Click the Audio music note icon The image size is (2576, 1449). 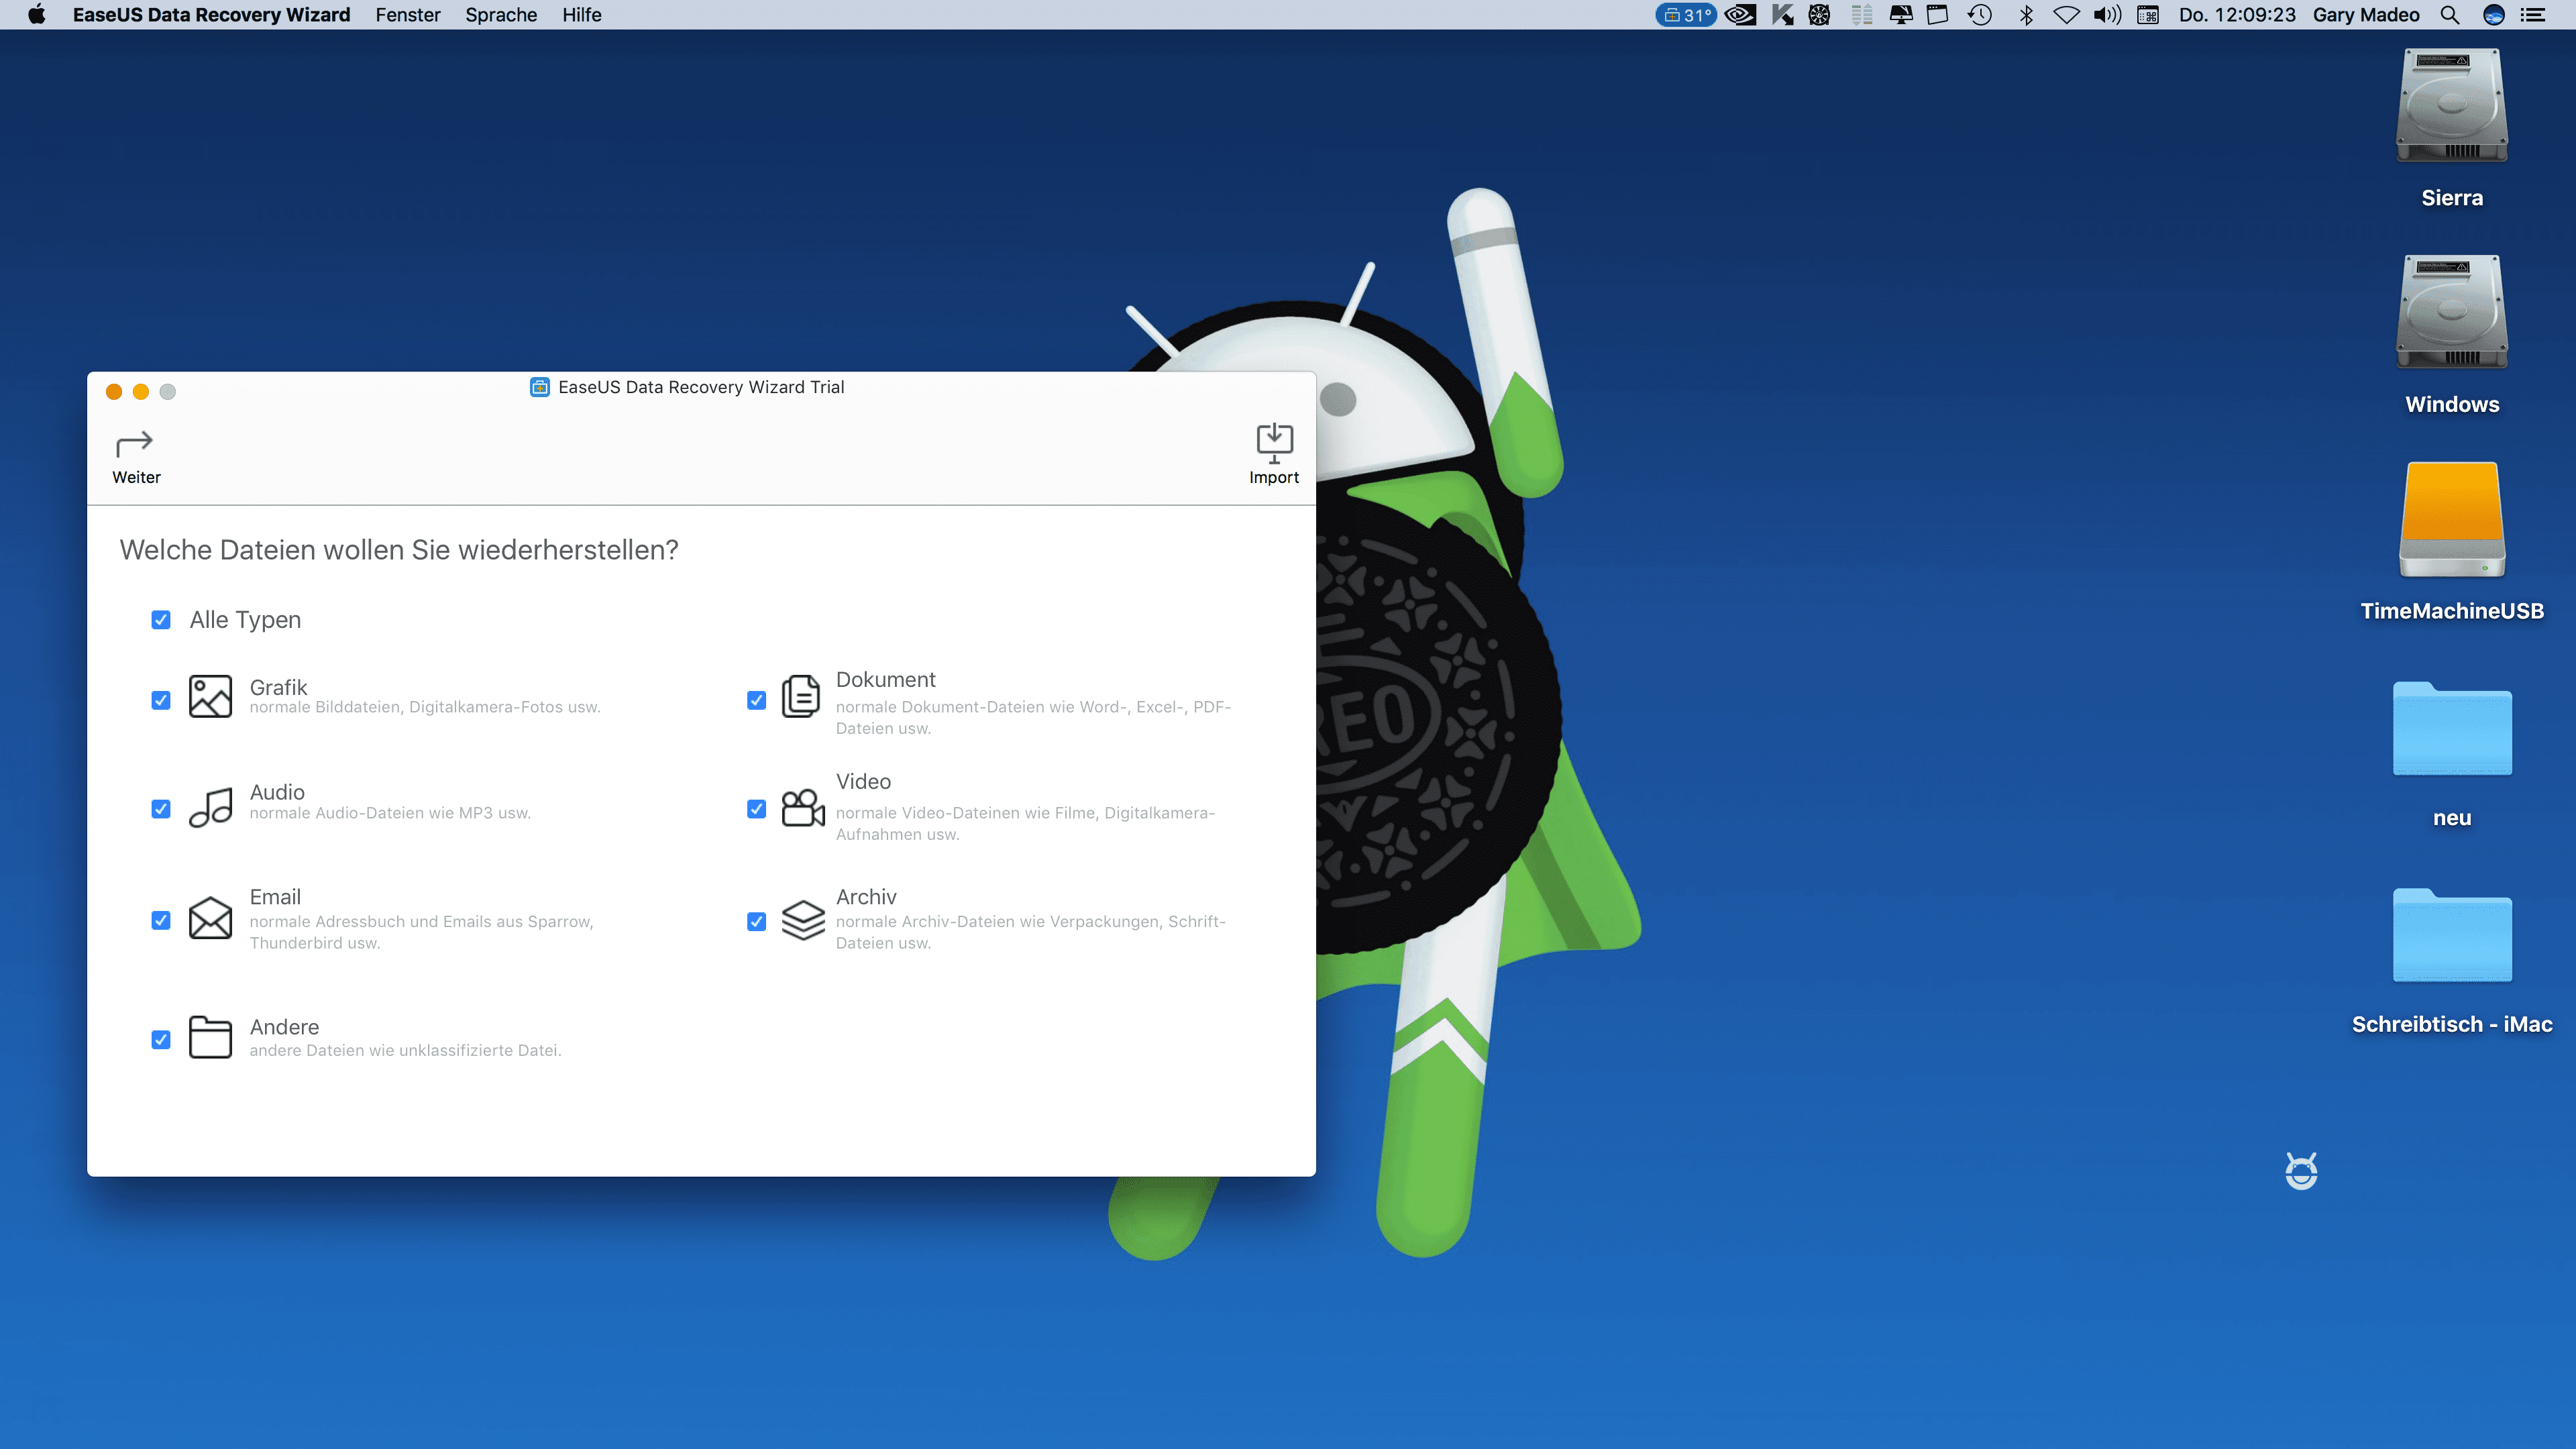[x=210, y=807]
